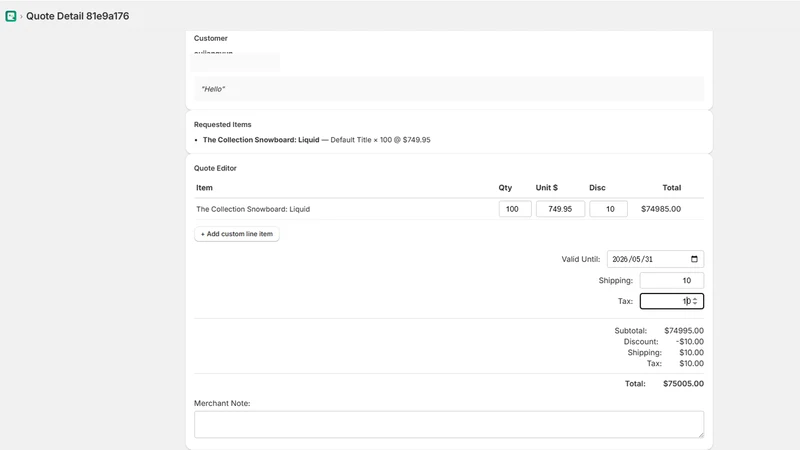Viewport: 800px width, 450px height.
Task: Click the item name in the Quote Editor row
Action: tap(253, 209)
